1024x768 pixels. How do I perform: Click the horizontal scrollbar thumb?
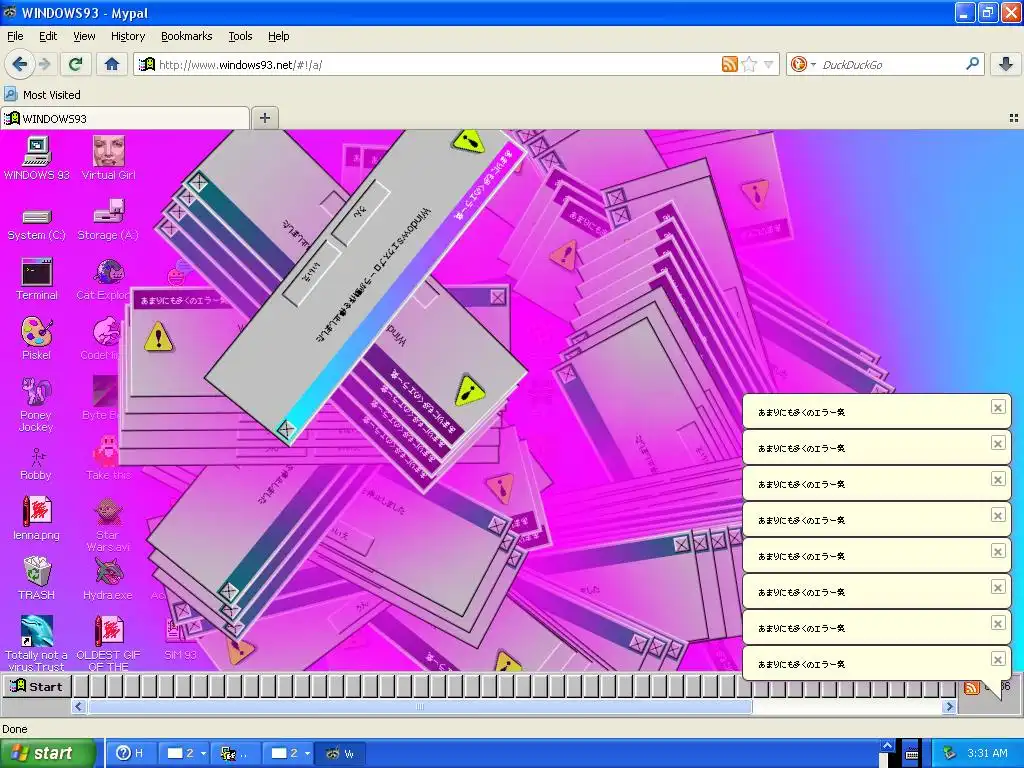(x=419, y=706)
